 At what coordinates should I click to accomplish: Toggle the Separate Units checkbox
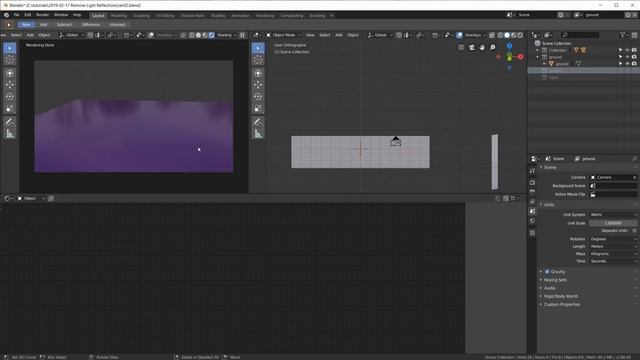[634, 231]
